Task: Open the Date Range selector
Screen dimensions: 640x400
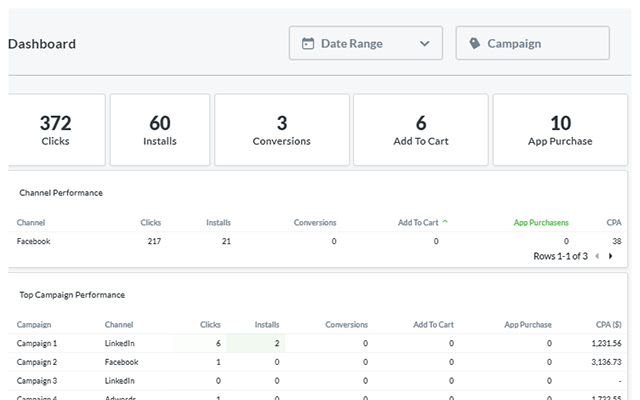Action: point(365,44)
